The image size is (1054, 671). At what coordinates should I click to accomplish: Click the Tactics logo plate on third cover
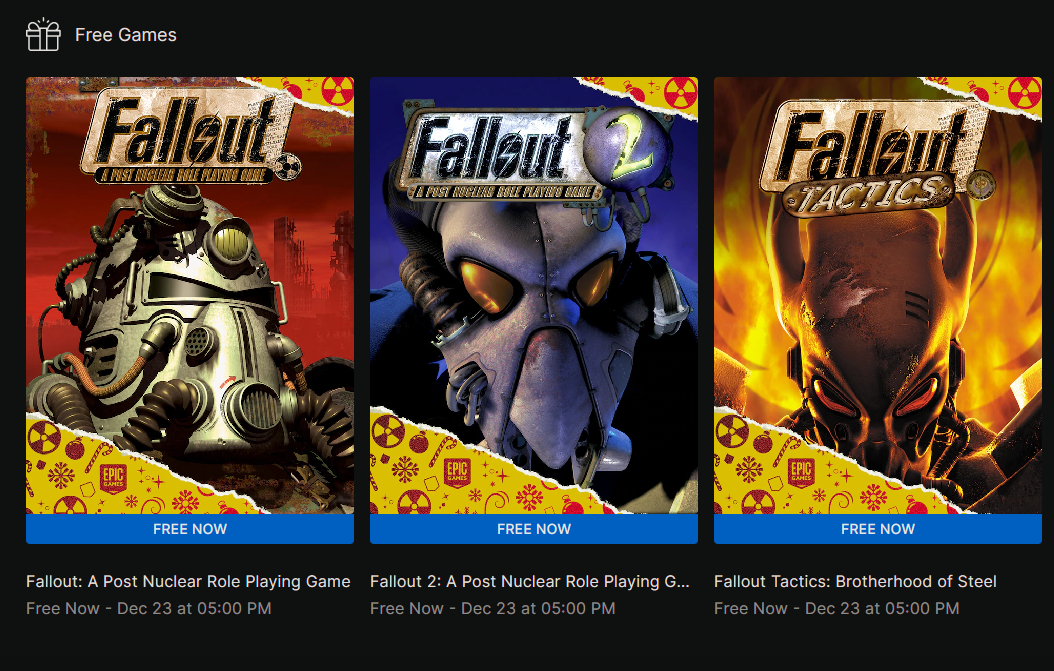pyautogui.click(x=868, y=194)
